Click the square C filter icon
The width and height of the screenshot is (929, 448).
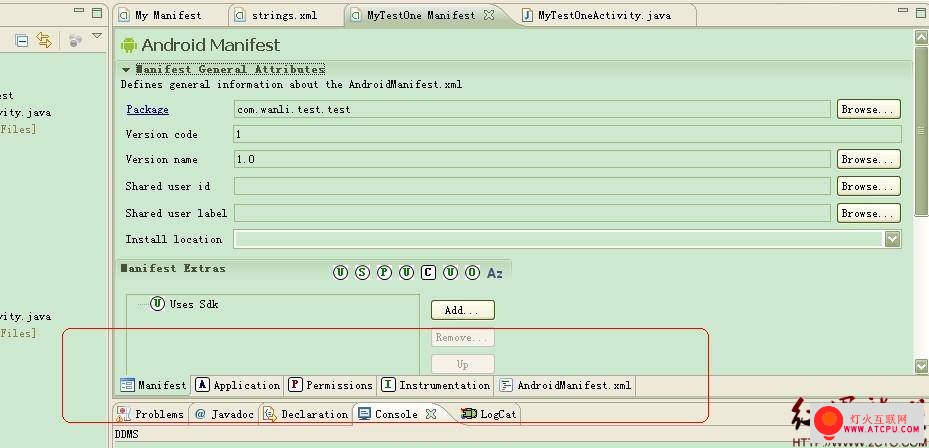click(x=428, y=273)
